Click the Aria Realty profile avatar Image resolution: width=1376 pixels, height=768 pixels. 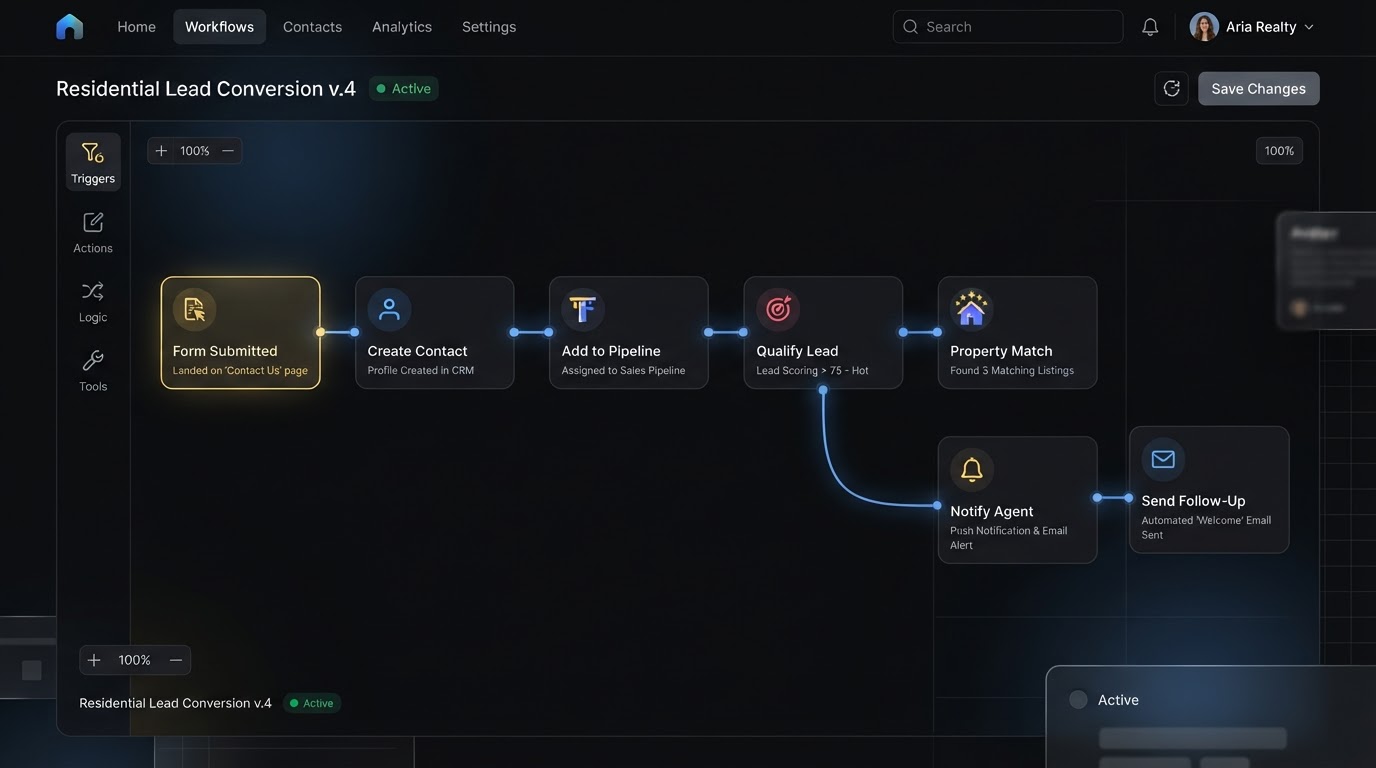(x=1204, y=27)
